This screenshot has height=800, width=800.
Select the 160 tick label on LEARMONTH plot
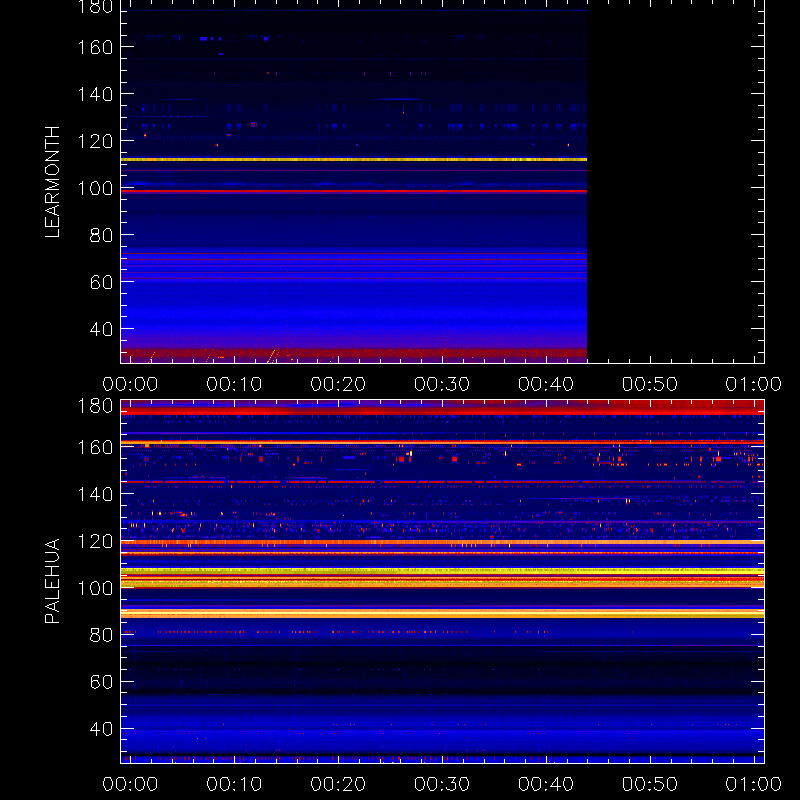pos(95,47)
